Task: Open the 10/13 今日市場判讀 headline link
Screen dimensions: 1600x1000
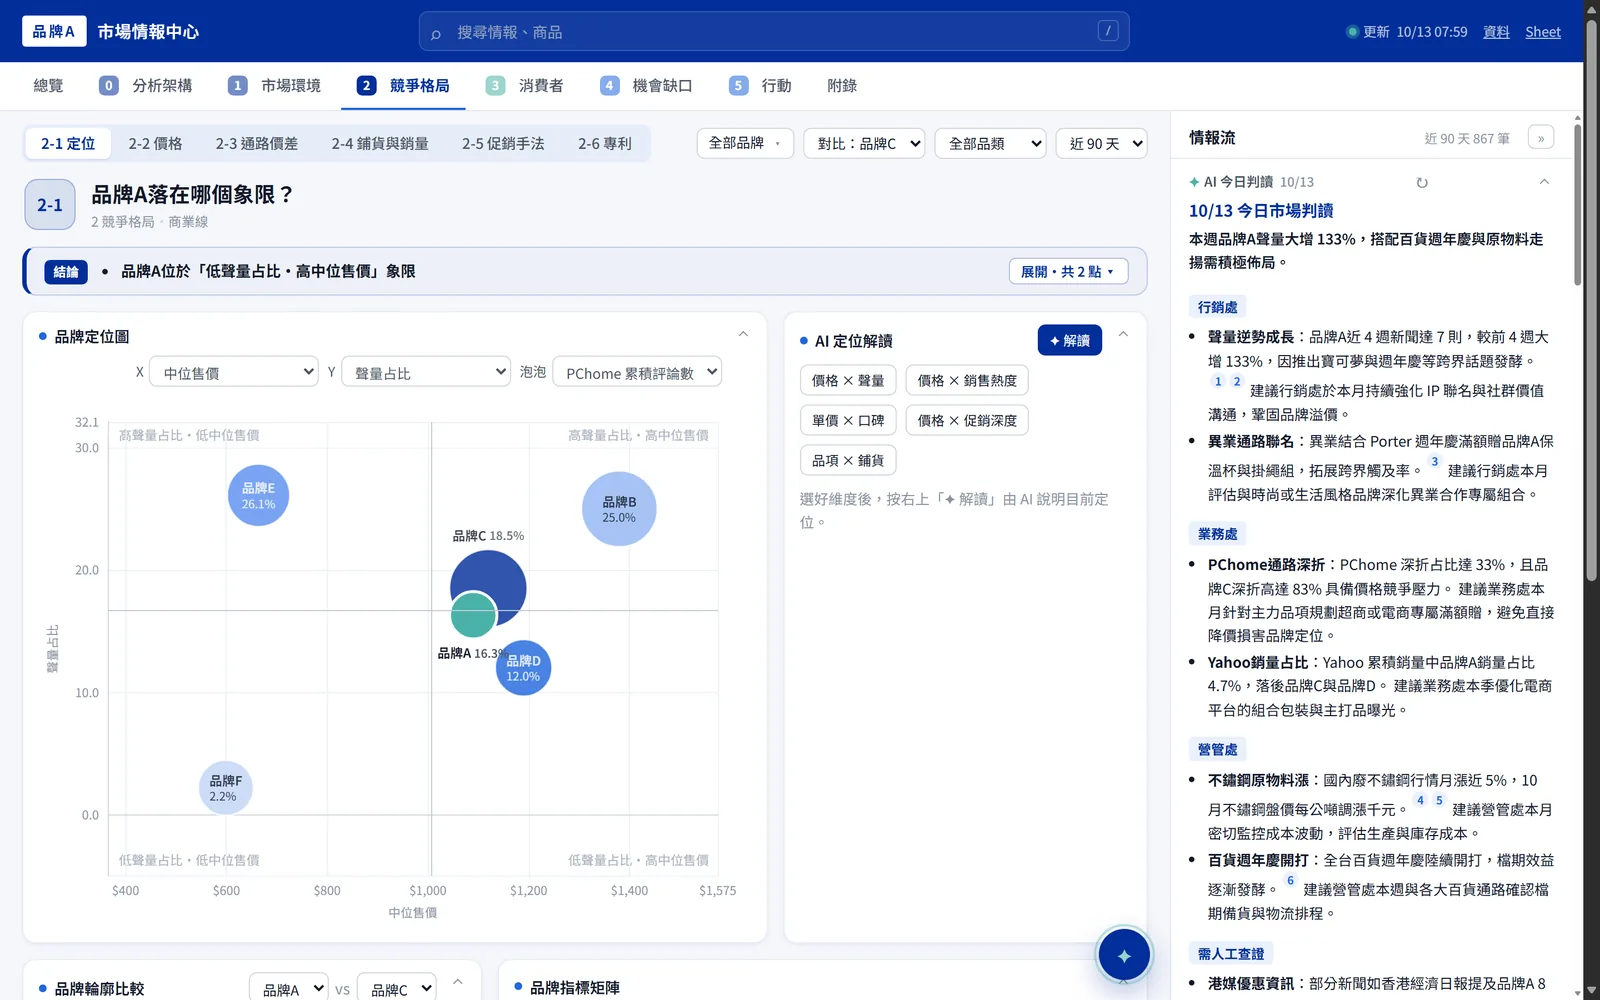Action: point(1261,211)
